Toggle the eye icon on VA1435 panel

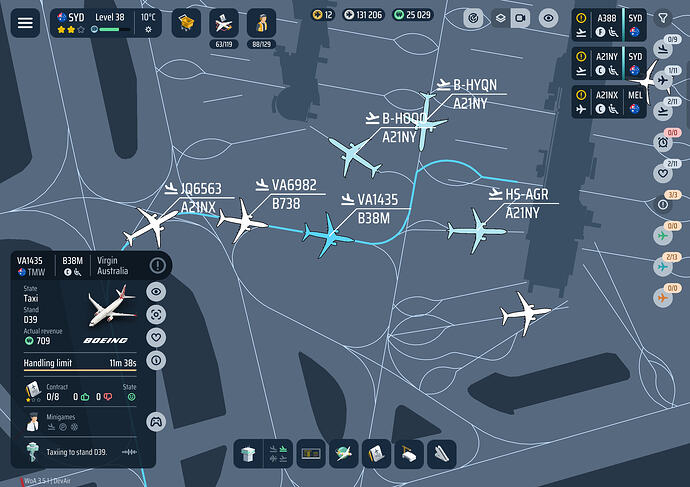tap(156, 292)
